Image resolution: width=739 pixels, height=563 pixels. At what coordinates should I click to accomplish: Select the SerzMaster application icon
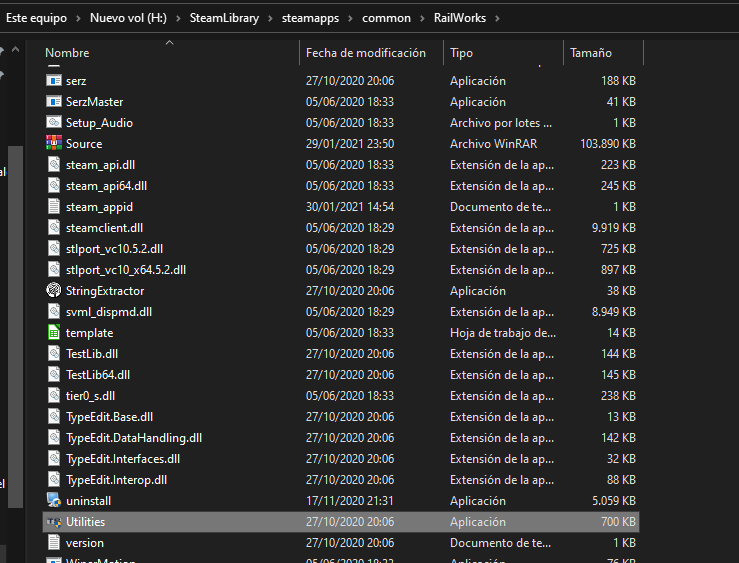[x=54, y=102]
